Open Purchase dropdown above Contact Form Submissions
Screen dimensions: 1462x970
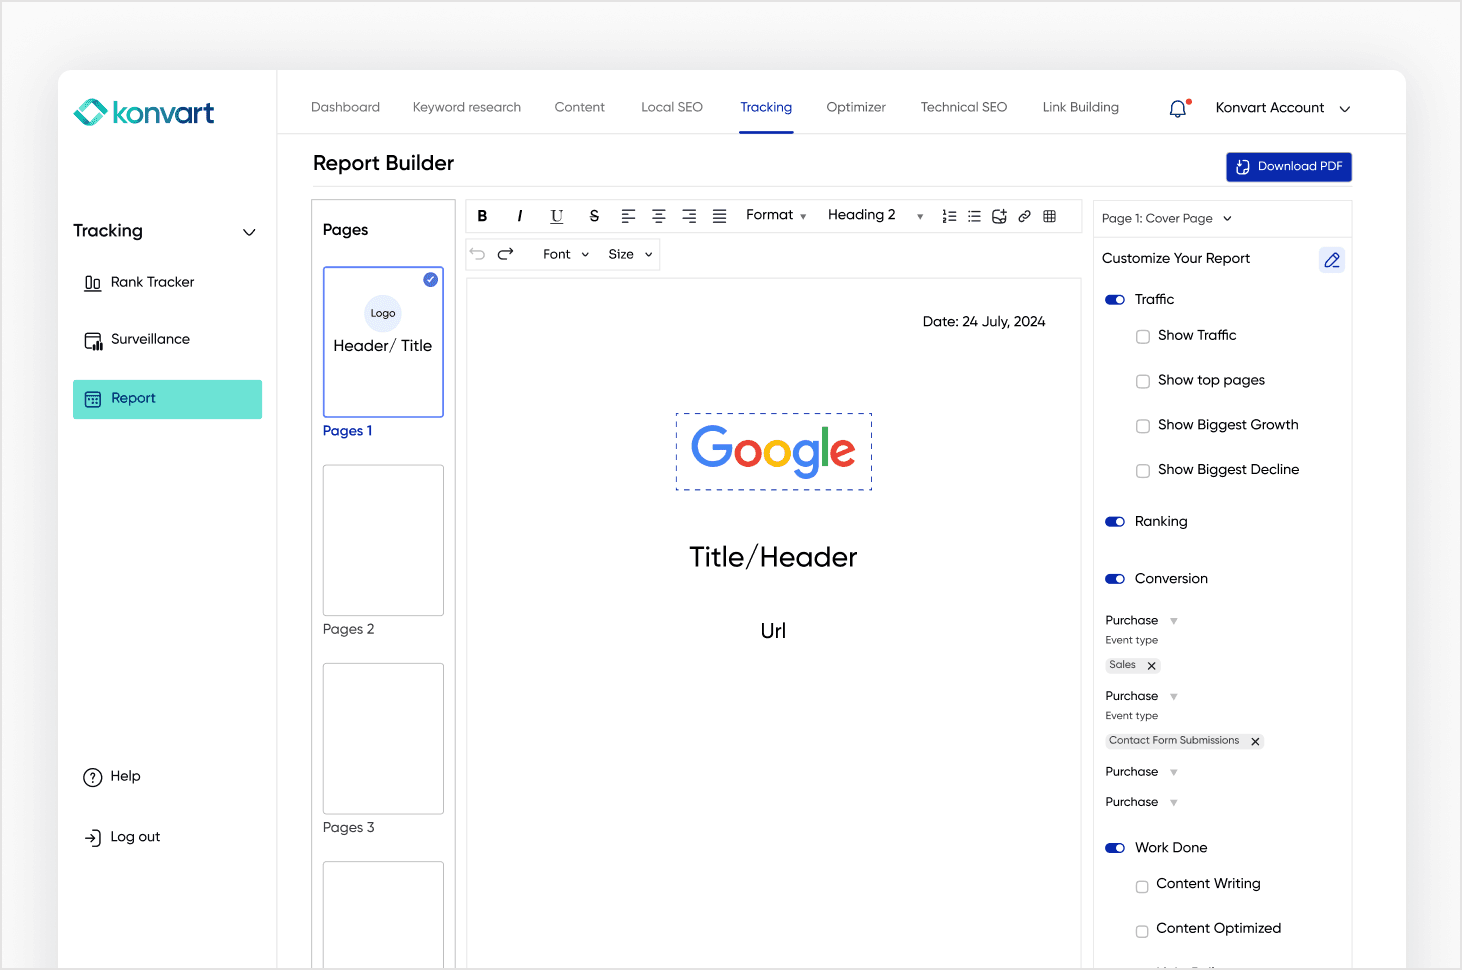(x=1142, y=697)
